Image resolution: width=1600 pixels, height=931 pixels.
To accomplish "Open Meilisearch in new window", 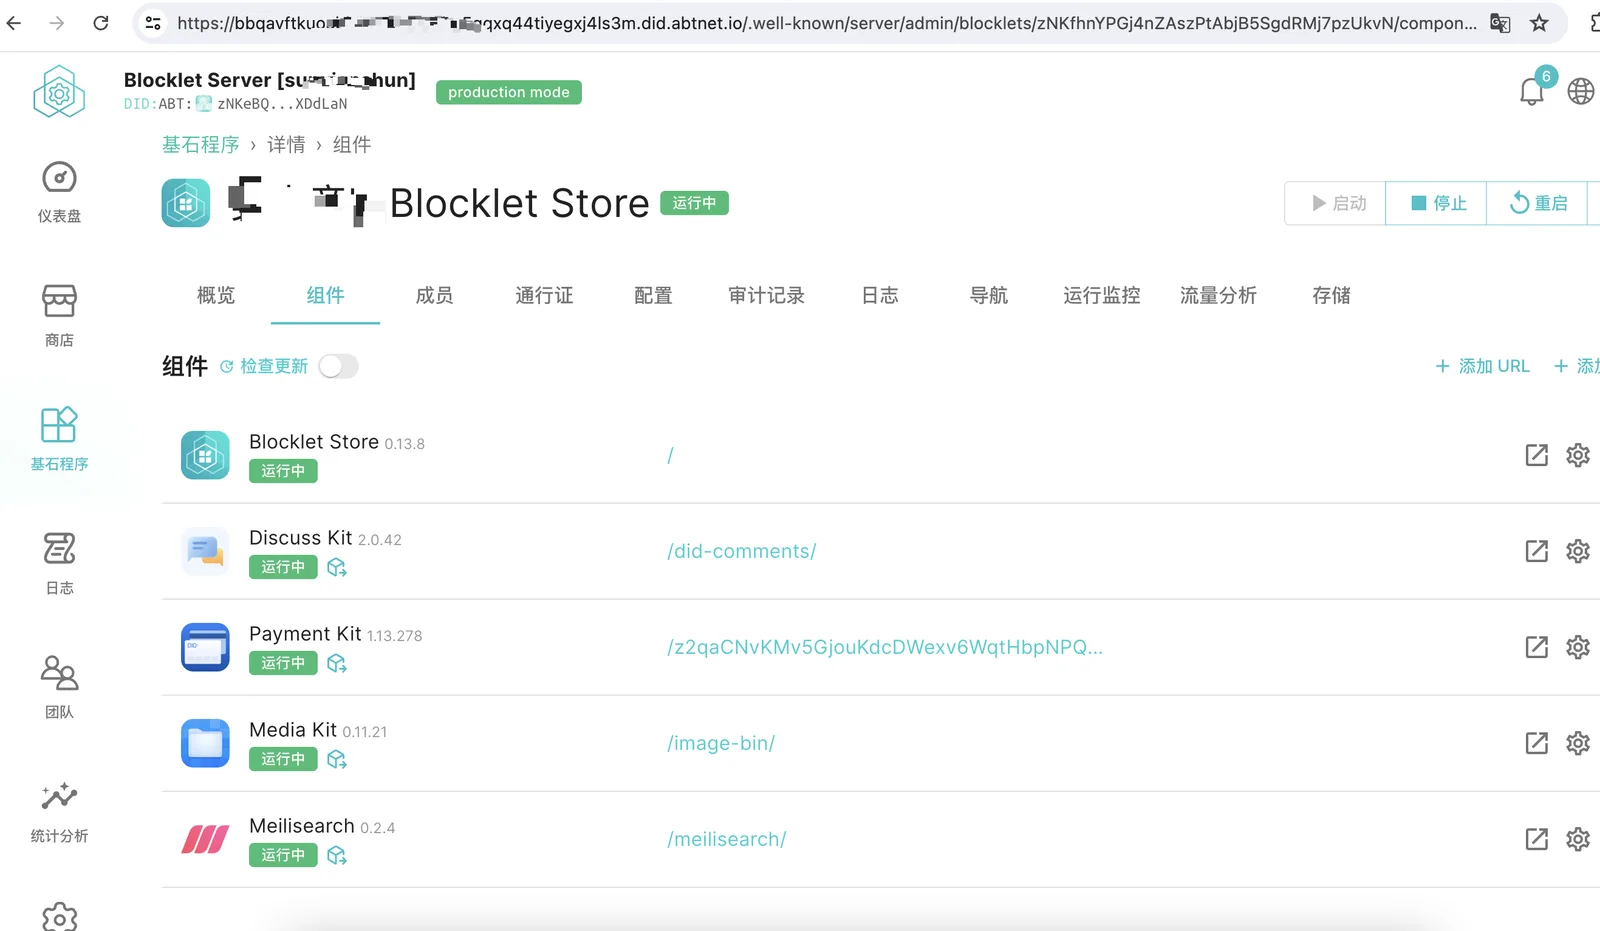I will pos(1537,839).
